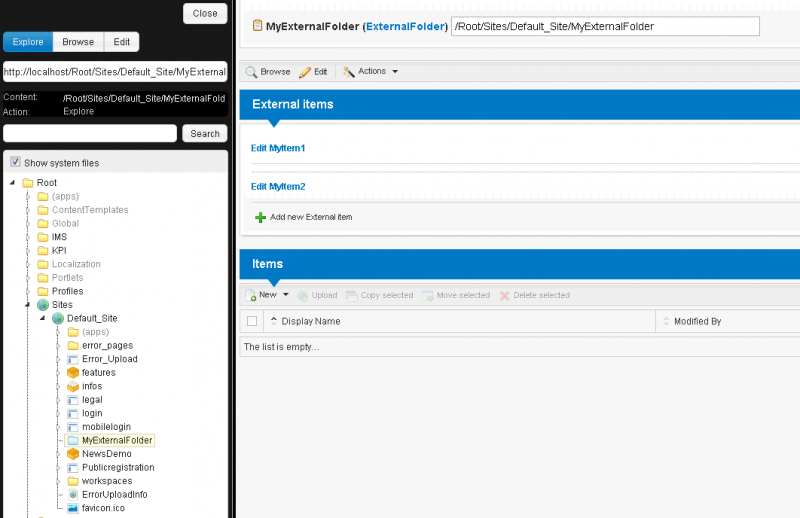Click the infos box icon
Screen dimensions: 800x518
pyautogui.click(x=73, y=386)
